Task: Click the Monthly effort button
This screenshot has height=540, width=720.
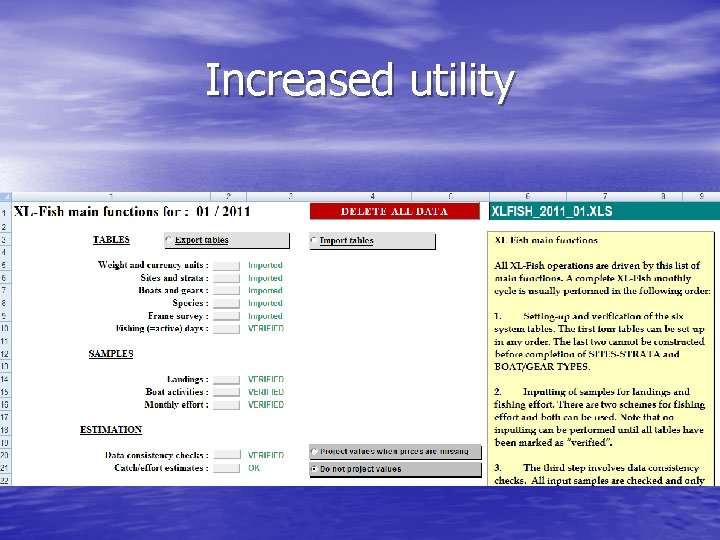Action: pos(226,405)
